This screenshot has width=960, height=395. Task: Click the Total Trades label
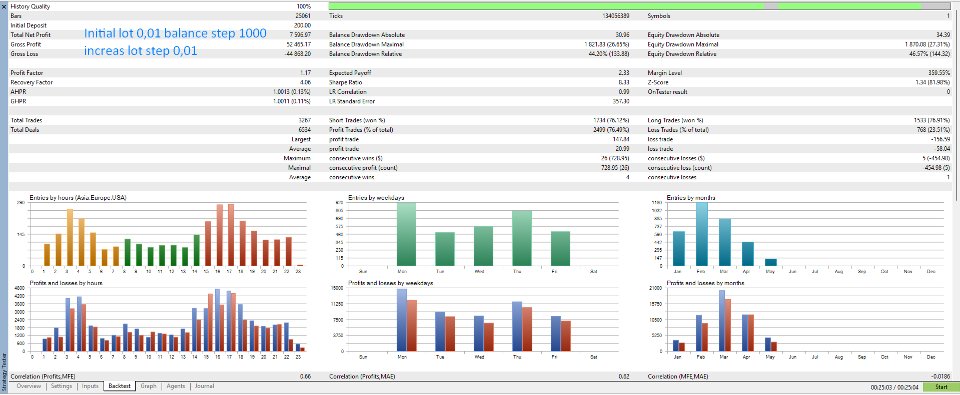click(x=26, y=121)
